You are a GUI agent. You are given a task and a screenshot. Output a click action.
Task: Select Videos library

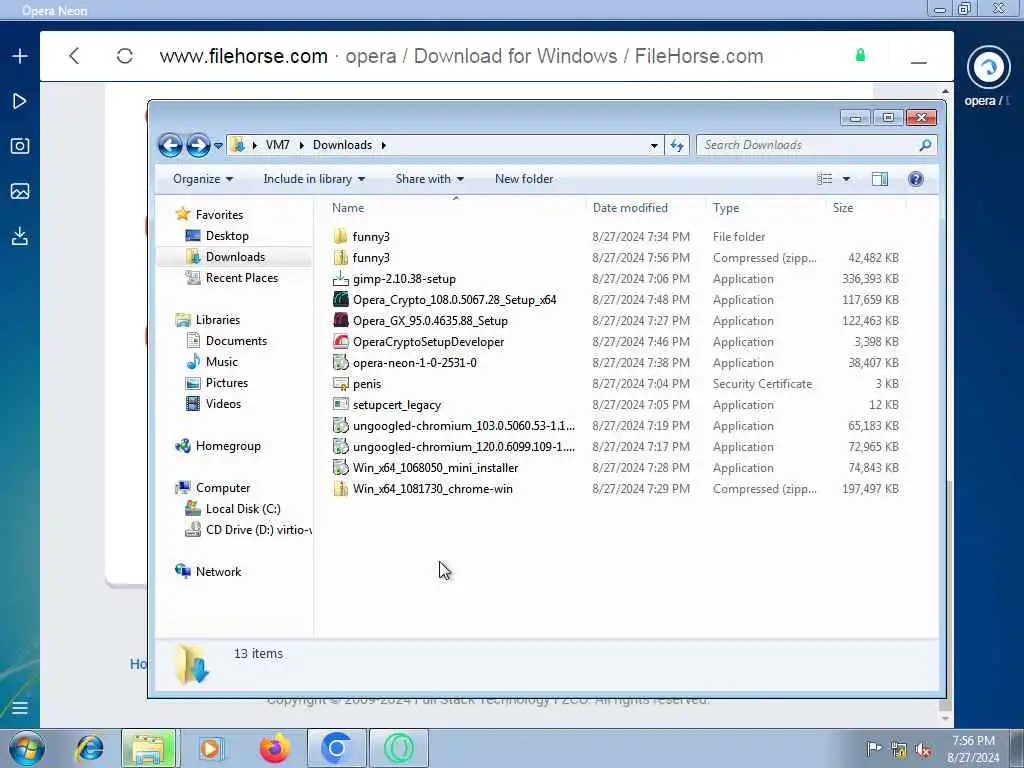223,404
